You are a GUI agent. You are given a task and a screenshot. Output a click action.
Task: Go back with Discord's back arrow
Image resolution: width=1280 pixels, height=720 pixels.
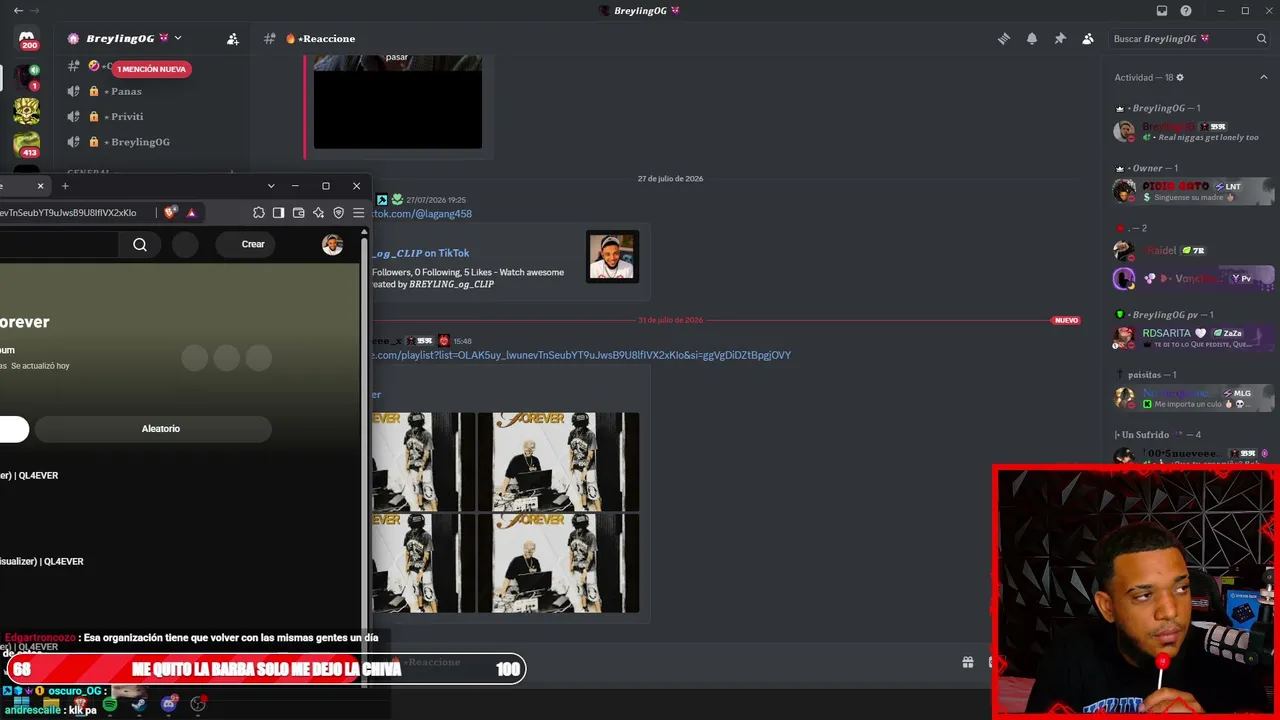[x=18, y=11]
